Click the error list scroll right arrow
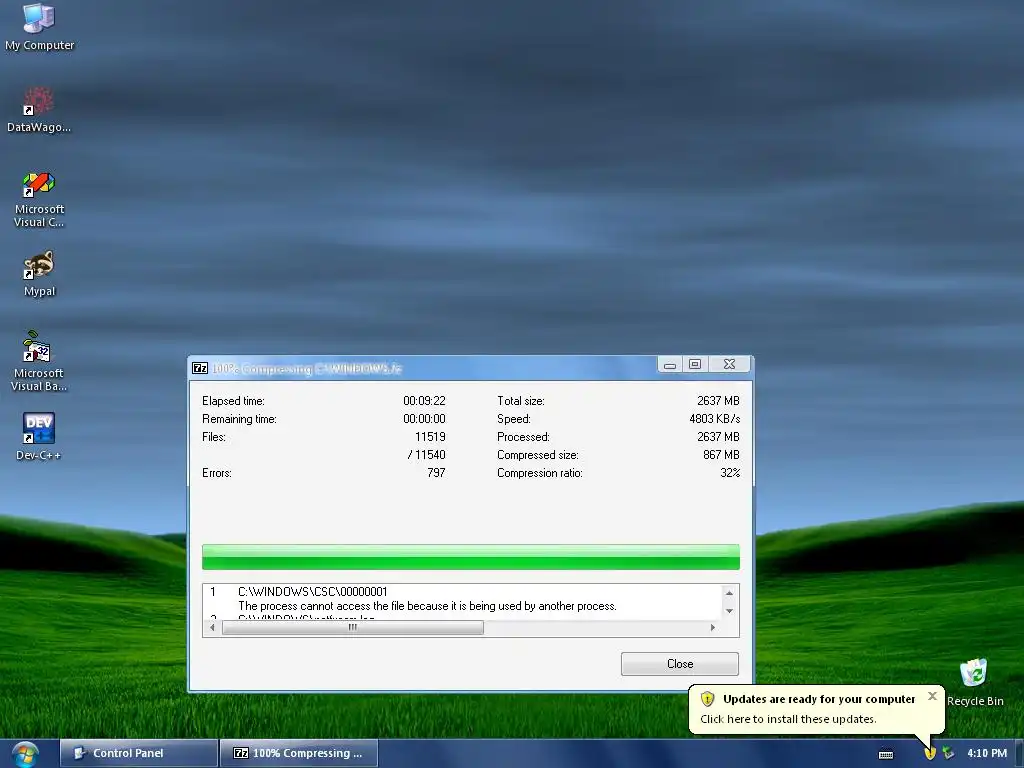Image resolution: width=1024 pixels, height=768 pixels. point(712,628)
